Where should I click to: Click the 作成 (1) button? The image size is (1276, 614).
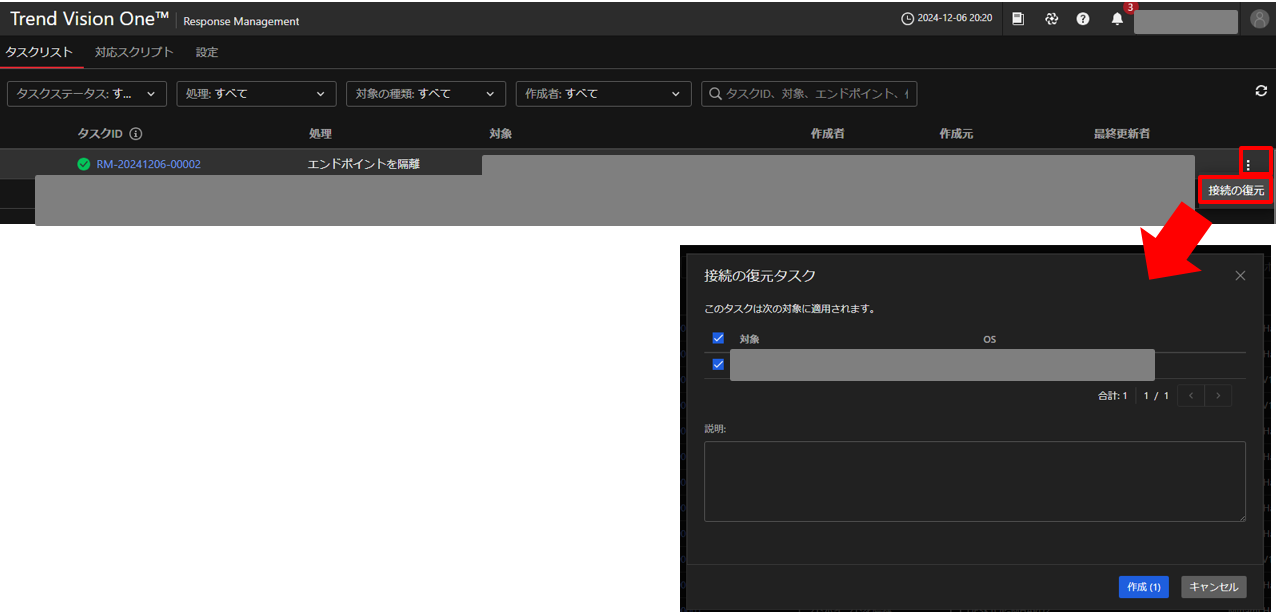click(x=1143, y=587)
